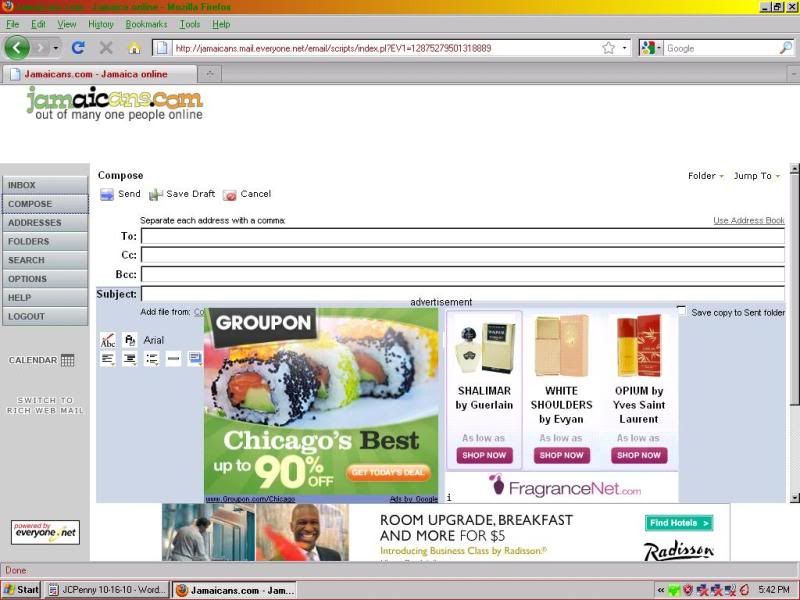Viewport: 800px width, 600px height.
Task: Click the browser Forward arrow button
Action: coord(40,48)
